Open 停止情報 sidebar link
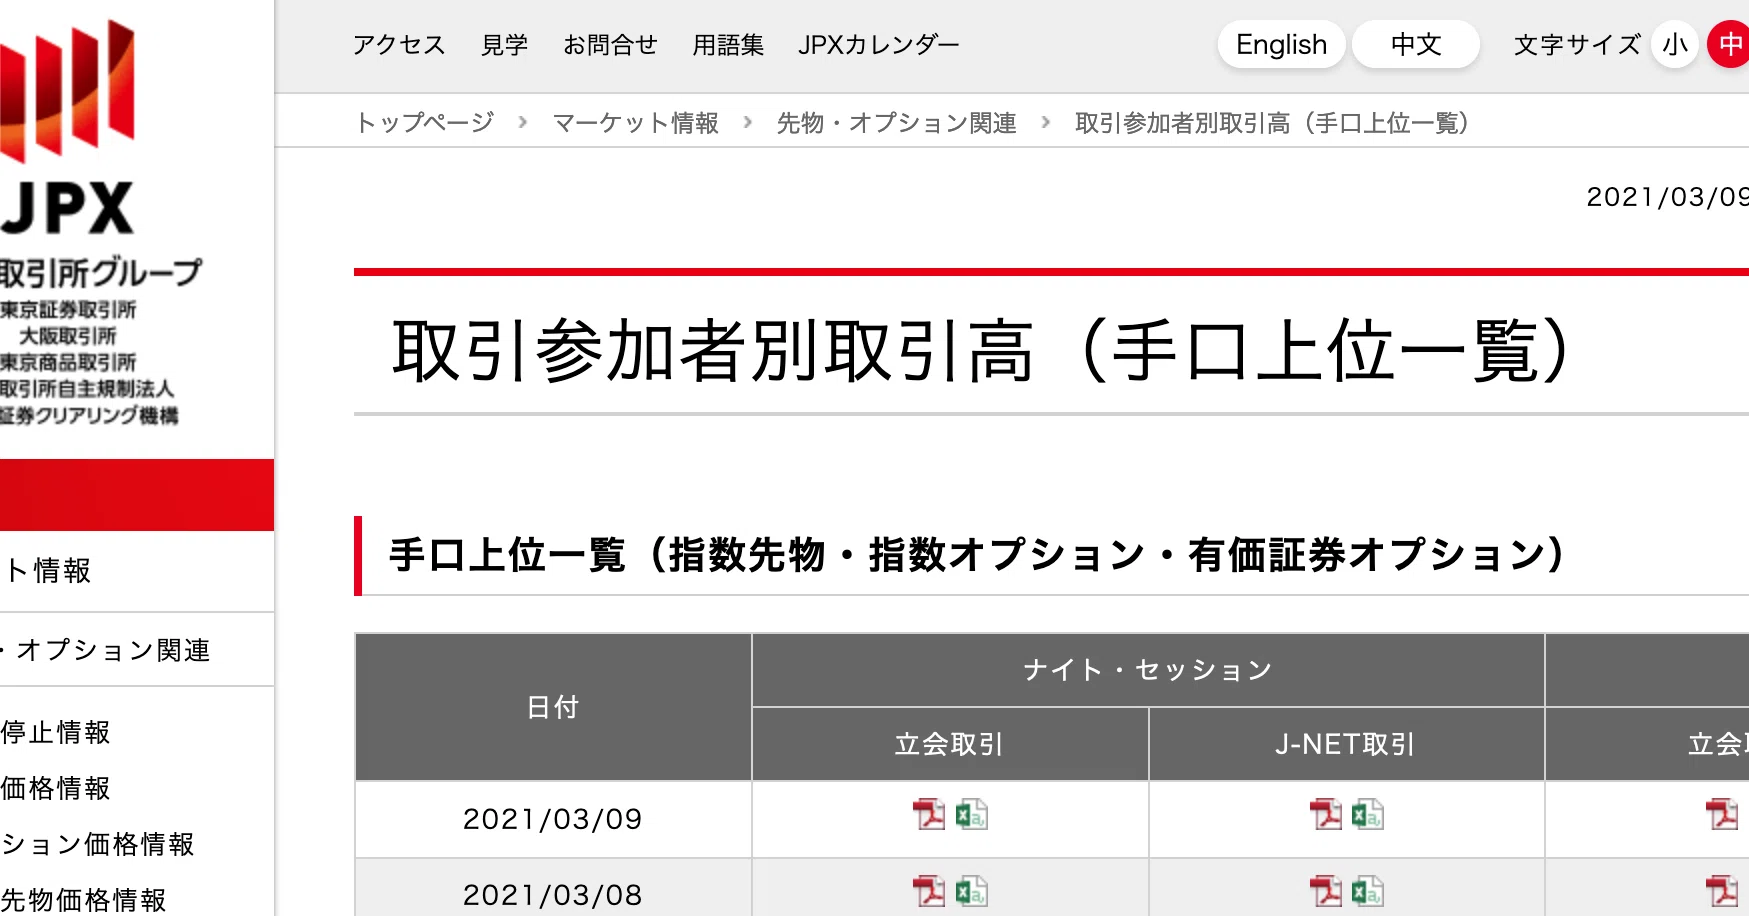Screen dimensions: 1749x916 click(56, 732)
